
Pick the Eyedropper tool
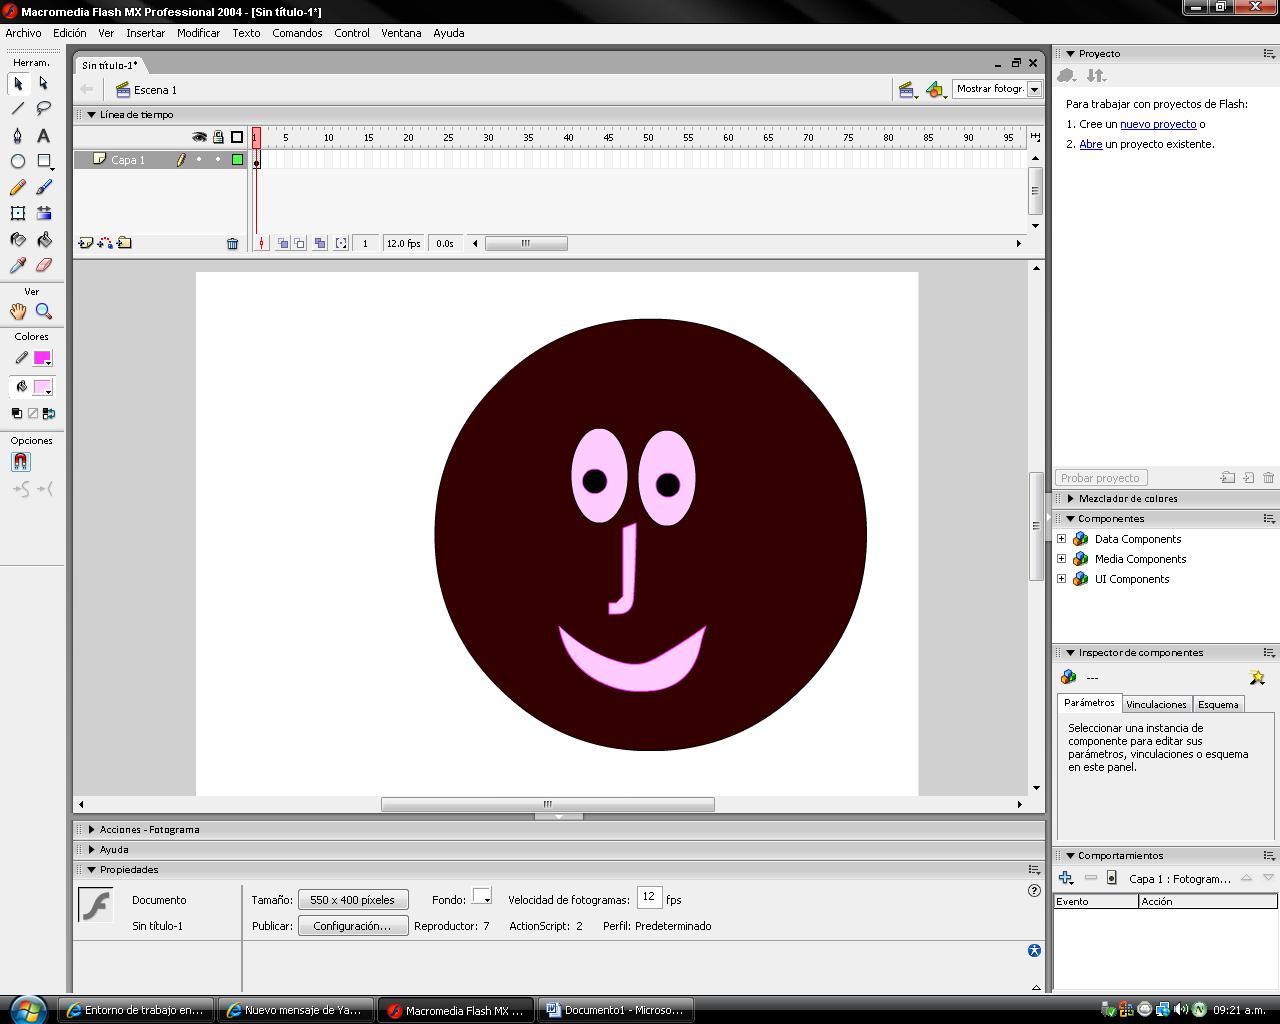coord(17,265)
